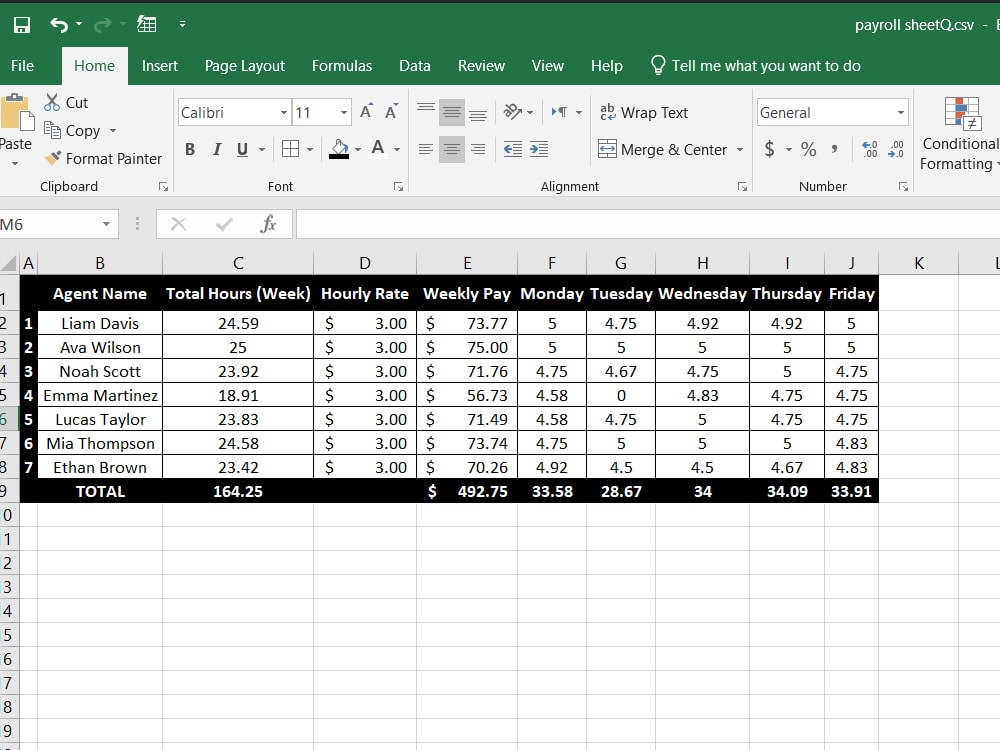Activate the Format Painter
1000x750 pixels.
[x=103, y=159]
